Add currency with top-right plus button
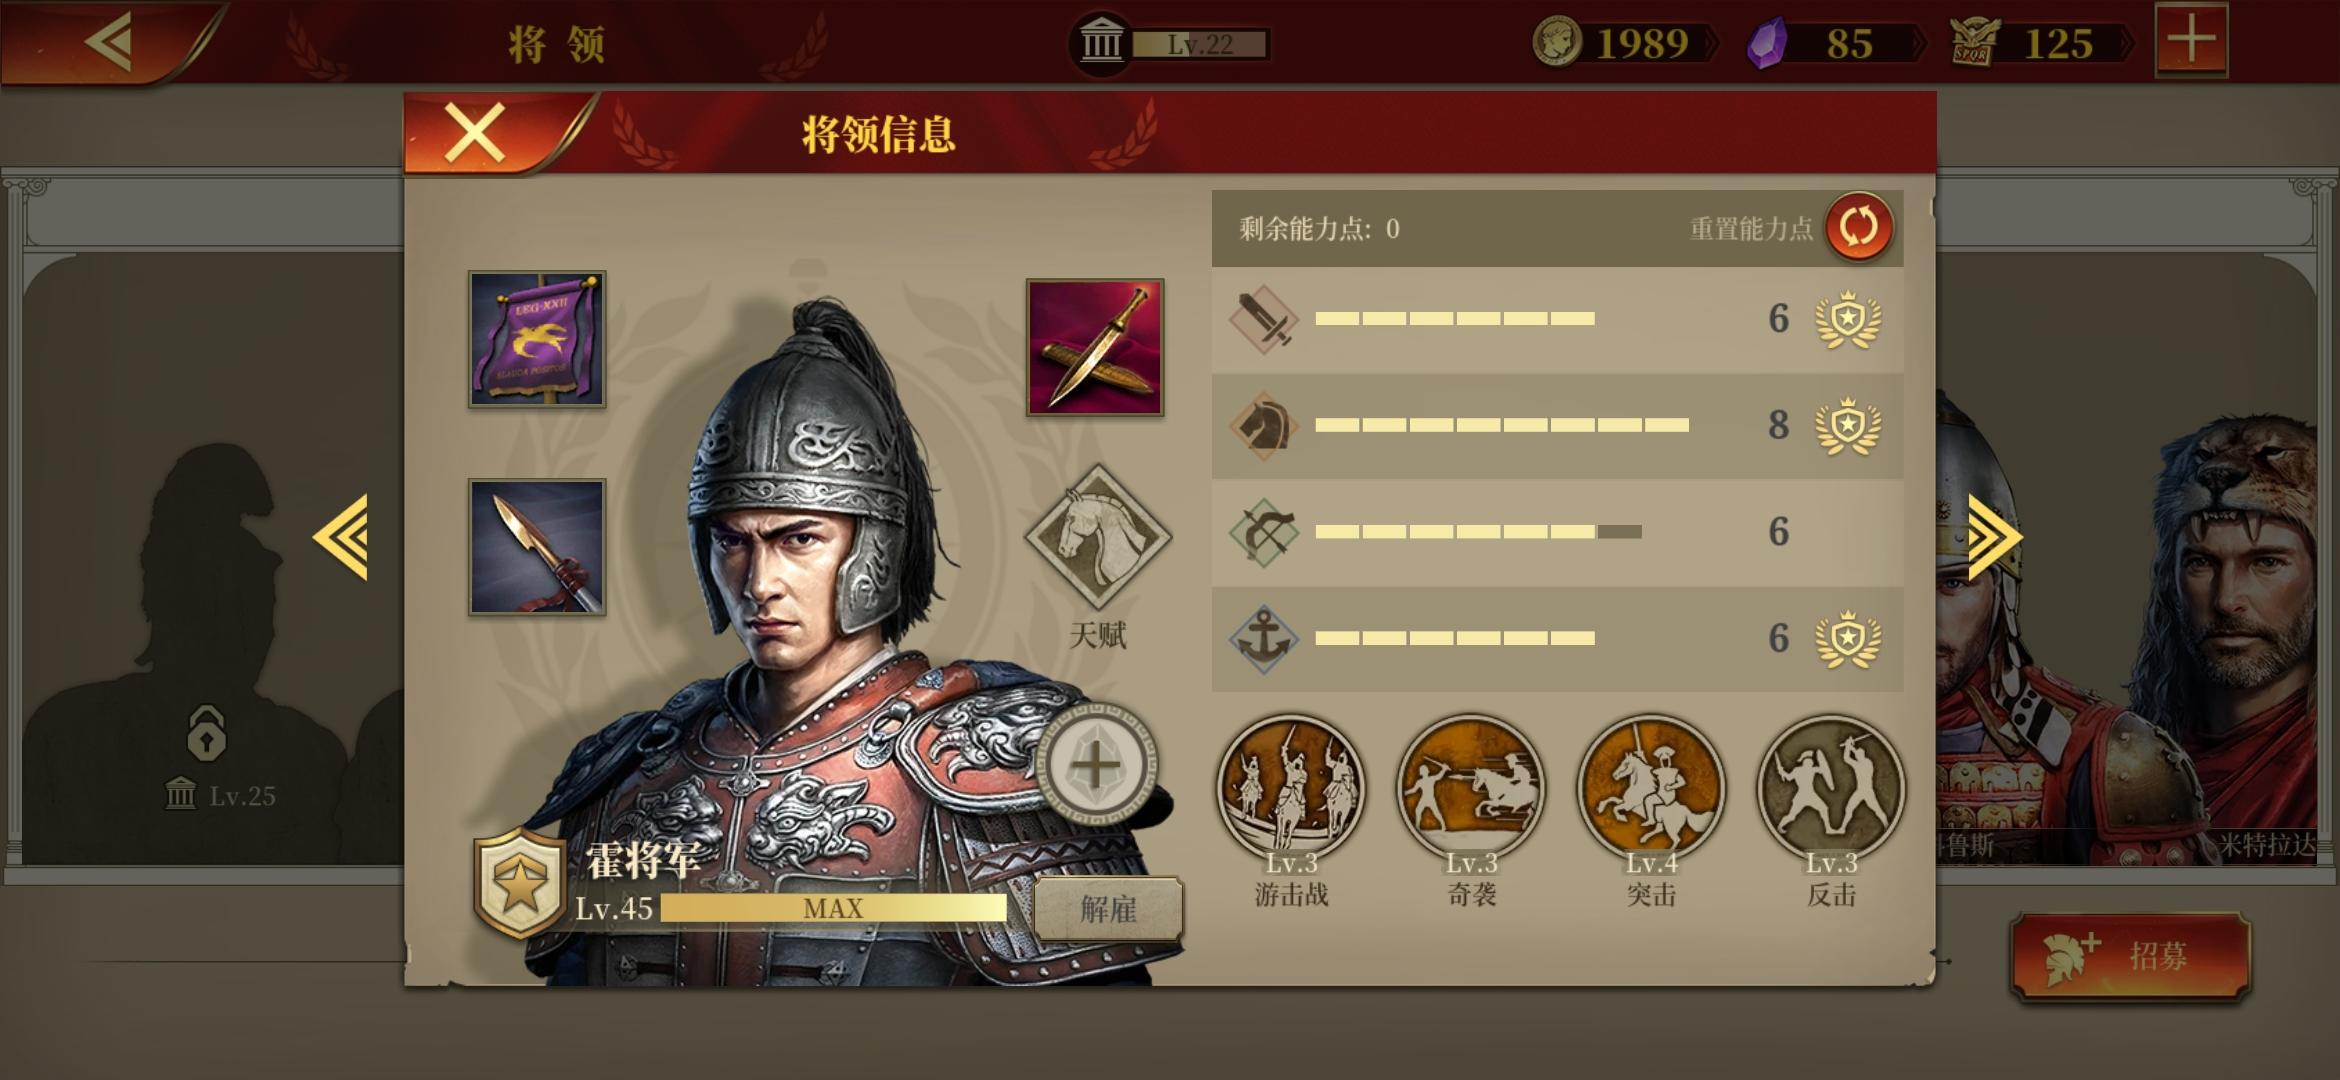The image size is (2340, 1080). [2191, 40]
